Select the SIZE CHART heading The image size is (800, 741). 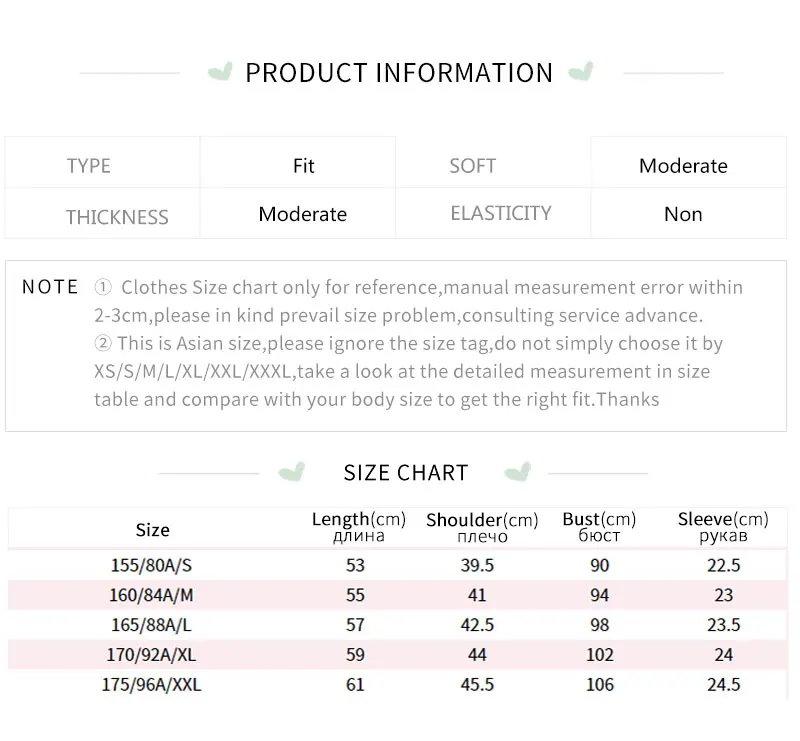coord(406,473)
